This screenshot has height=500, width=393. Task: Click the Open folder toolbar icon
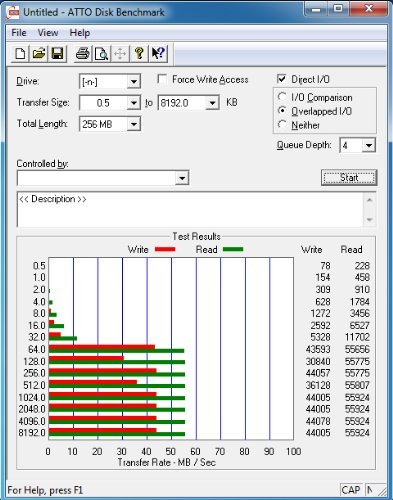coord(39,53)
